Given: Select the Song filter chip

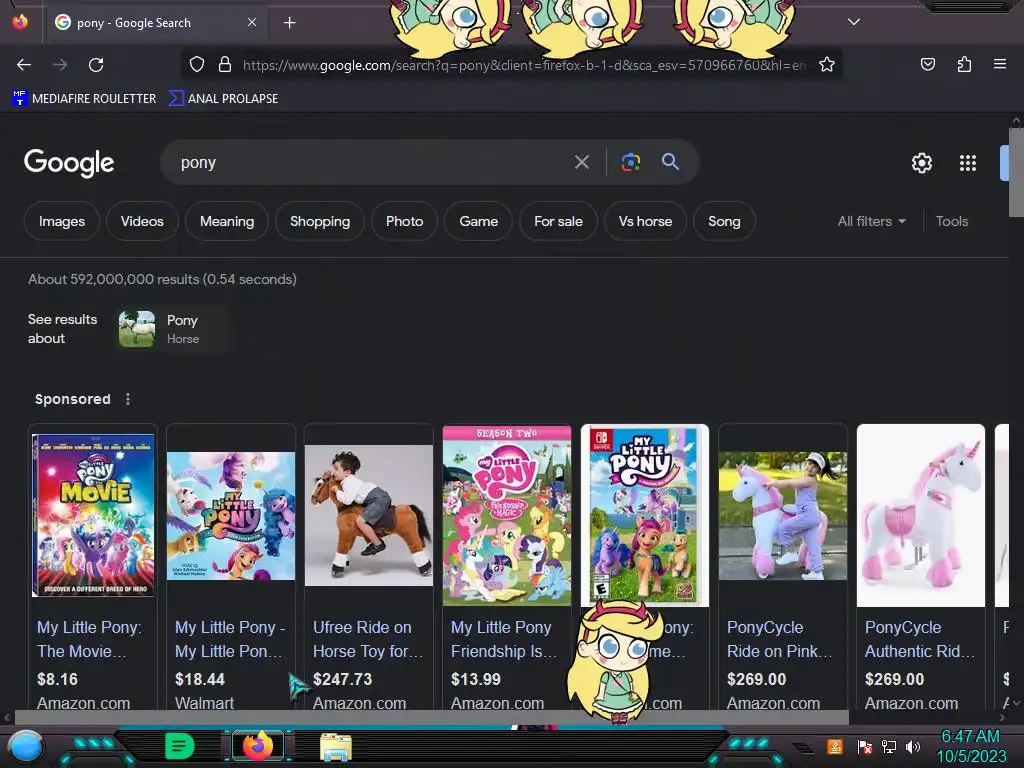Looking at the screenshot, I should (724, 221).
